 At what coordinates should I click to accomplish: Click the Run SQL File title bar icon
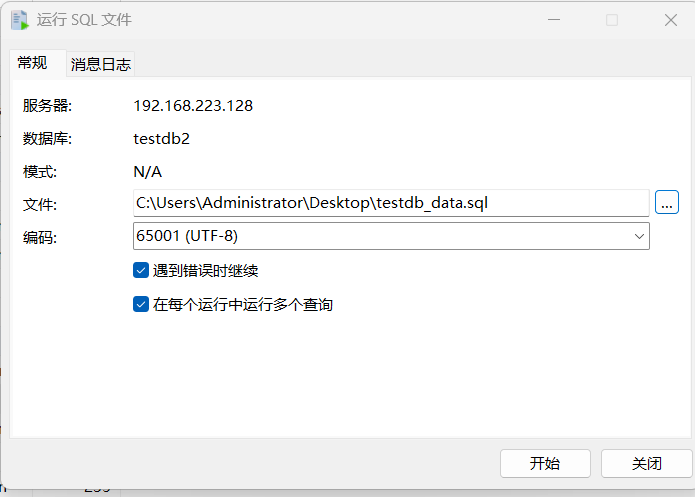(x=19, y=20)
